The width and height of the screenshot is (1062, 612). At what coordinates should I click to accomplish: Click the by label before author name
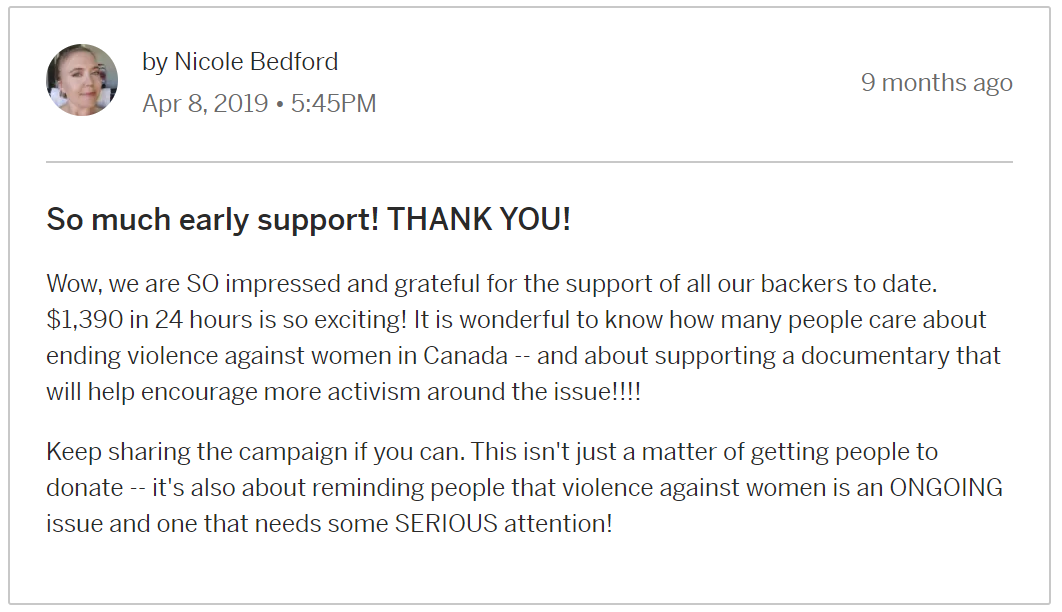155,62
